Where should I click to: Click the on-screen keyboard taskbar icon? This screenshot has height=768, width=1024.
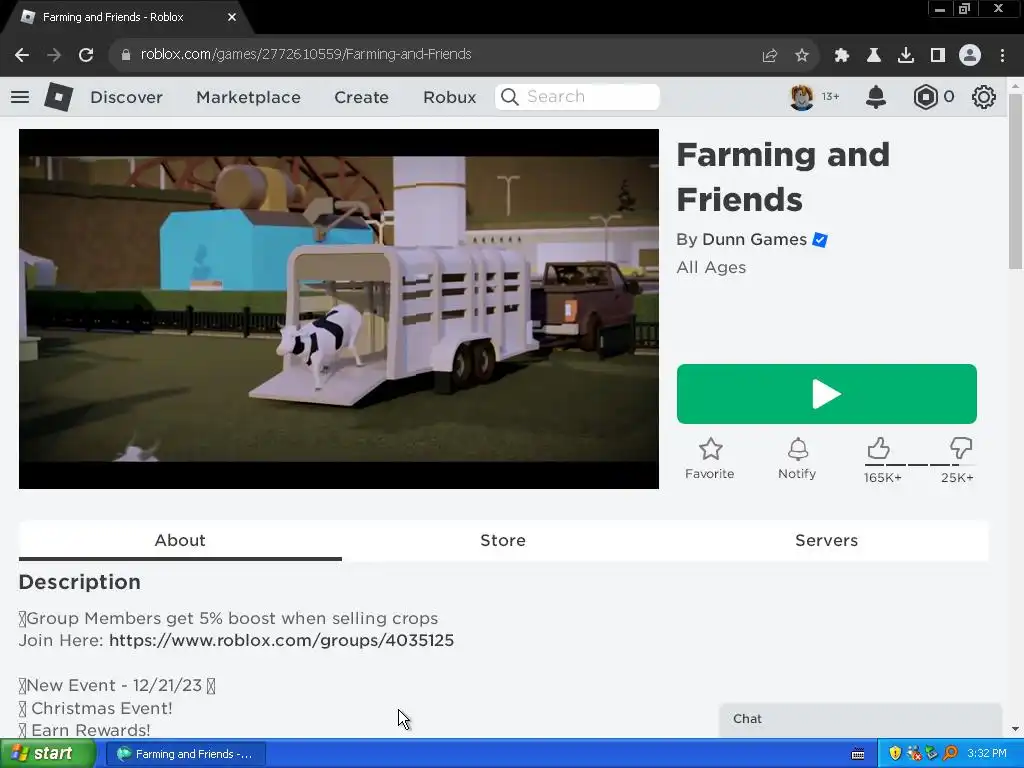tap(858, 754)
